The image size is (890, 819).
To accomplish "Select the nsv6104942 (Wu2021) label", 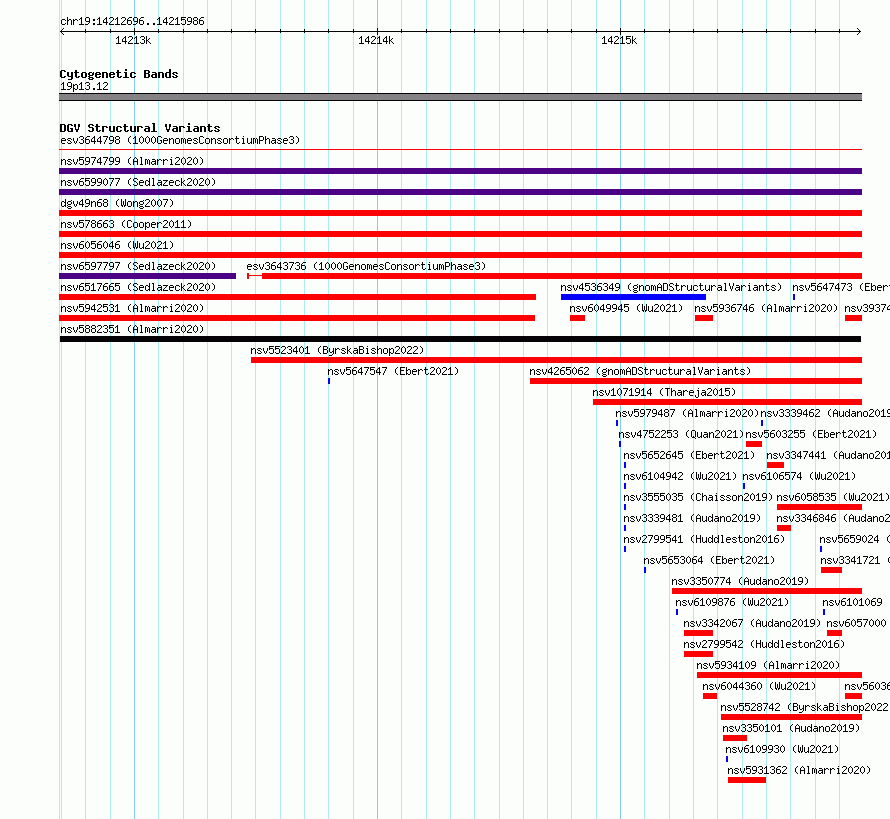I will point(680,476).
